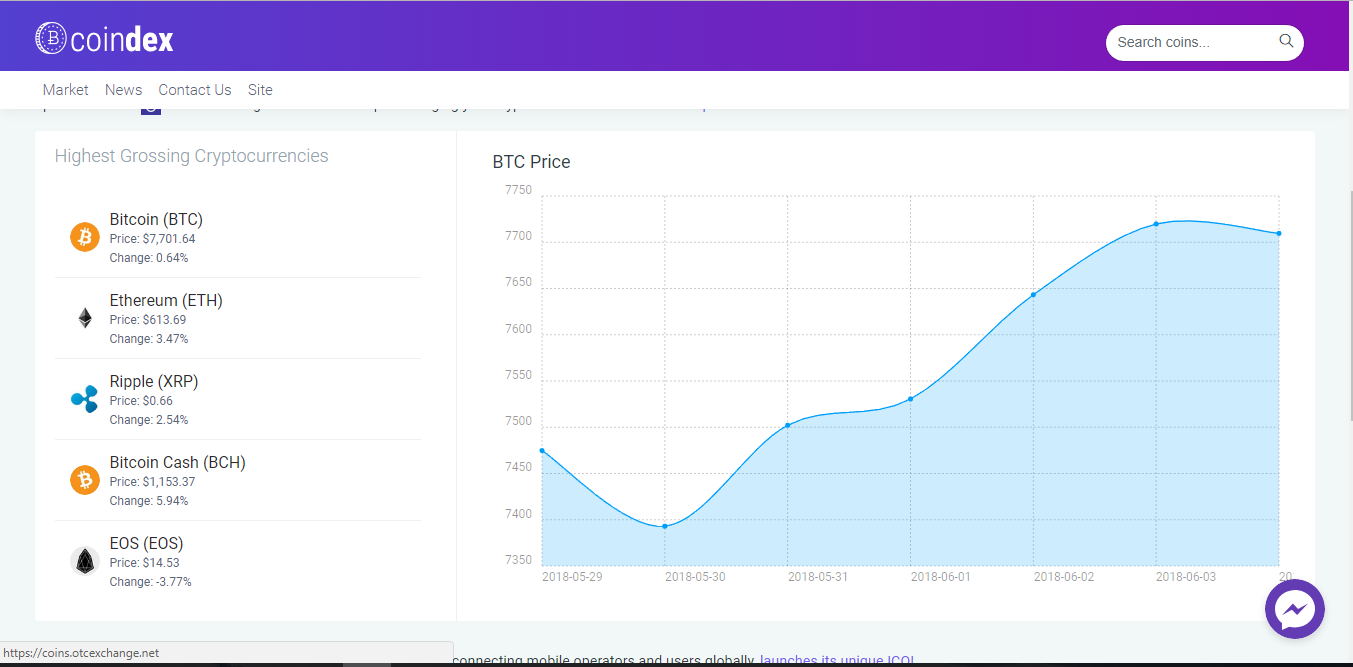This screenshot has width=1353, height=667.
Task: Click x-axis label 2018-05-31
Action: click(818, 577)
